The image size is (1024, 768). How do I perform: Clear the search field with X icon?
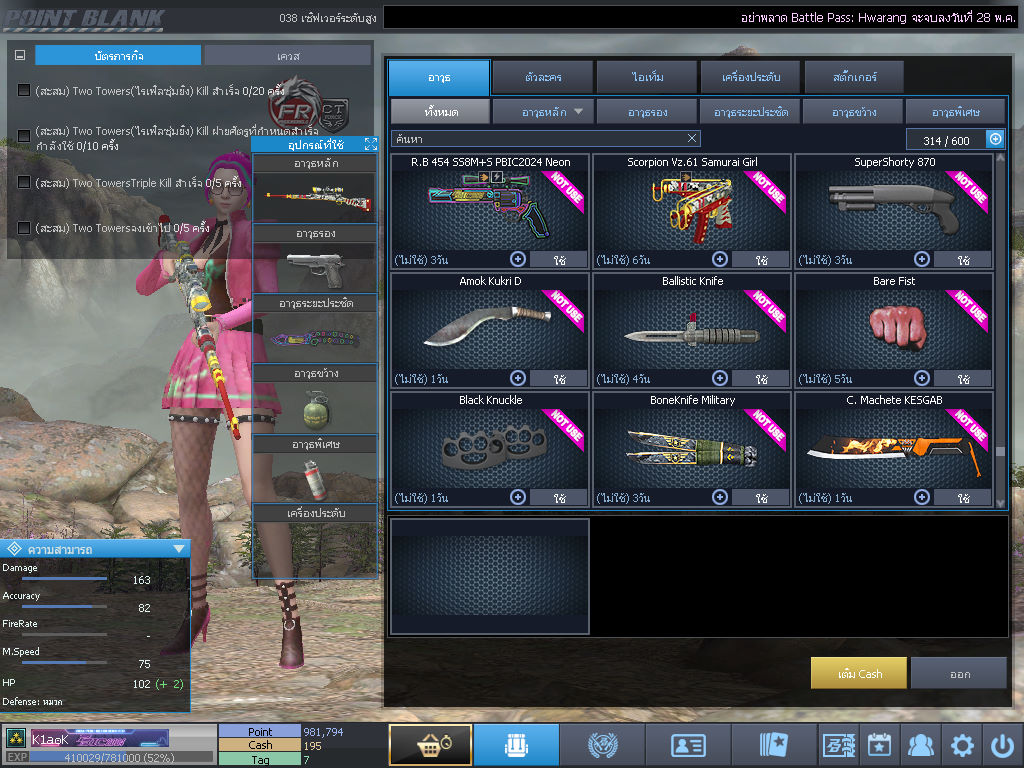pos(692,138)
